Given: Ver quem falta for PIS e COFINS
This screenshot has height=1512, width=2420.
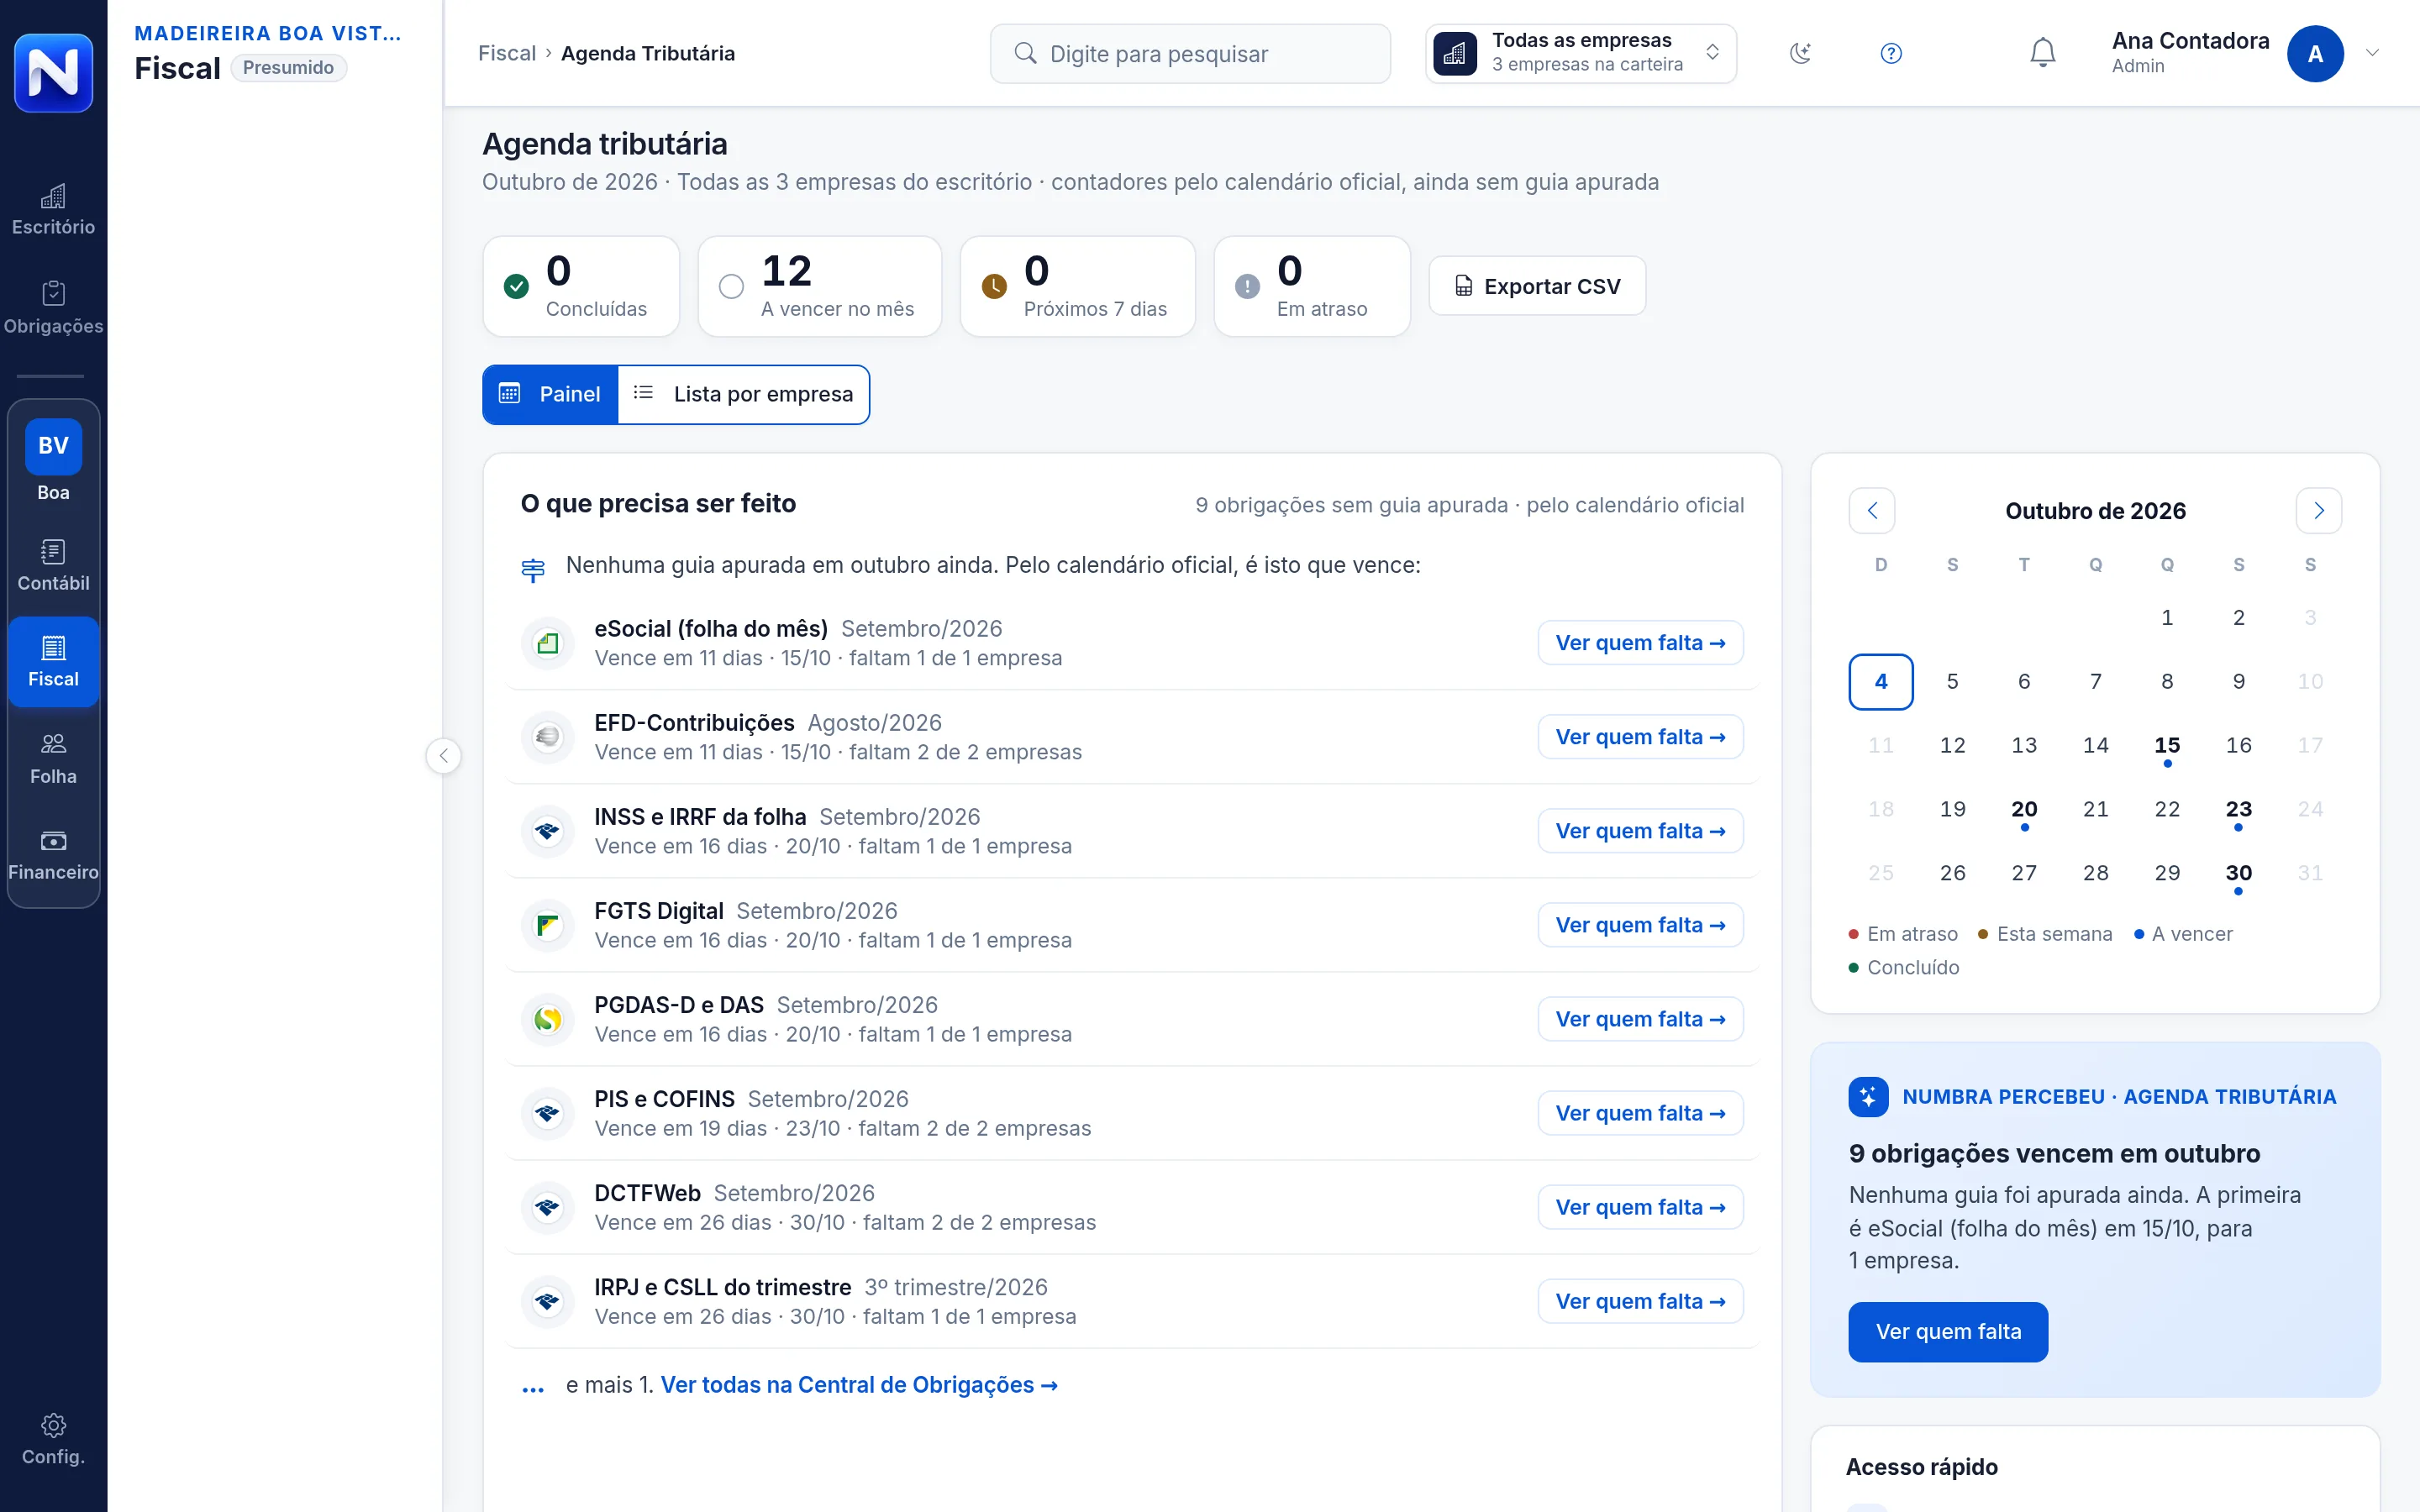Looking at the screenshot, I should (x=1640, y=1113).
